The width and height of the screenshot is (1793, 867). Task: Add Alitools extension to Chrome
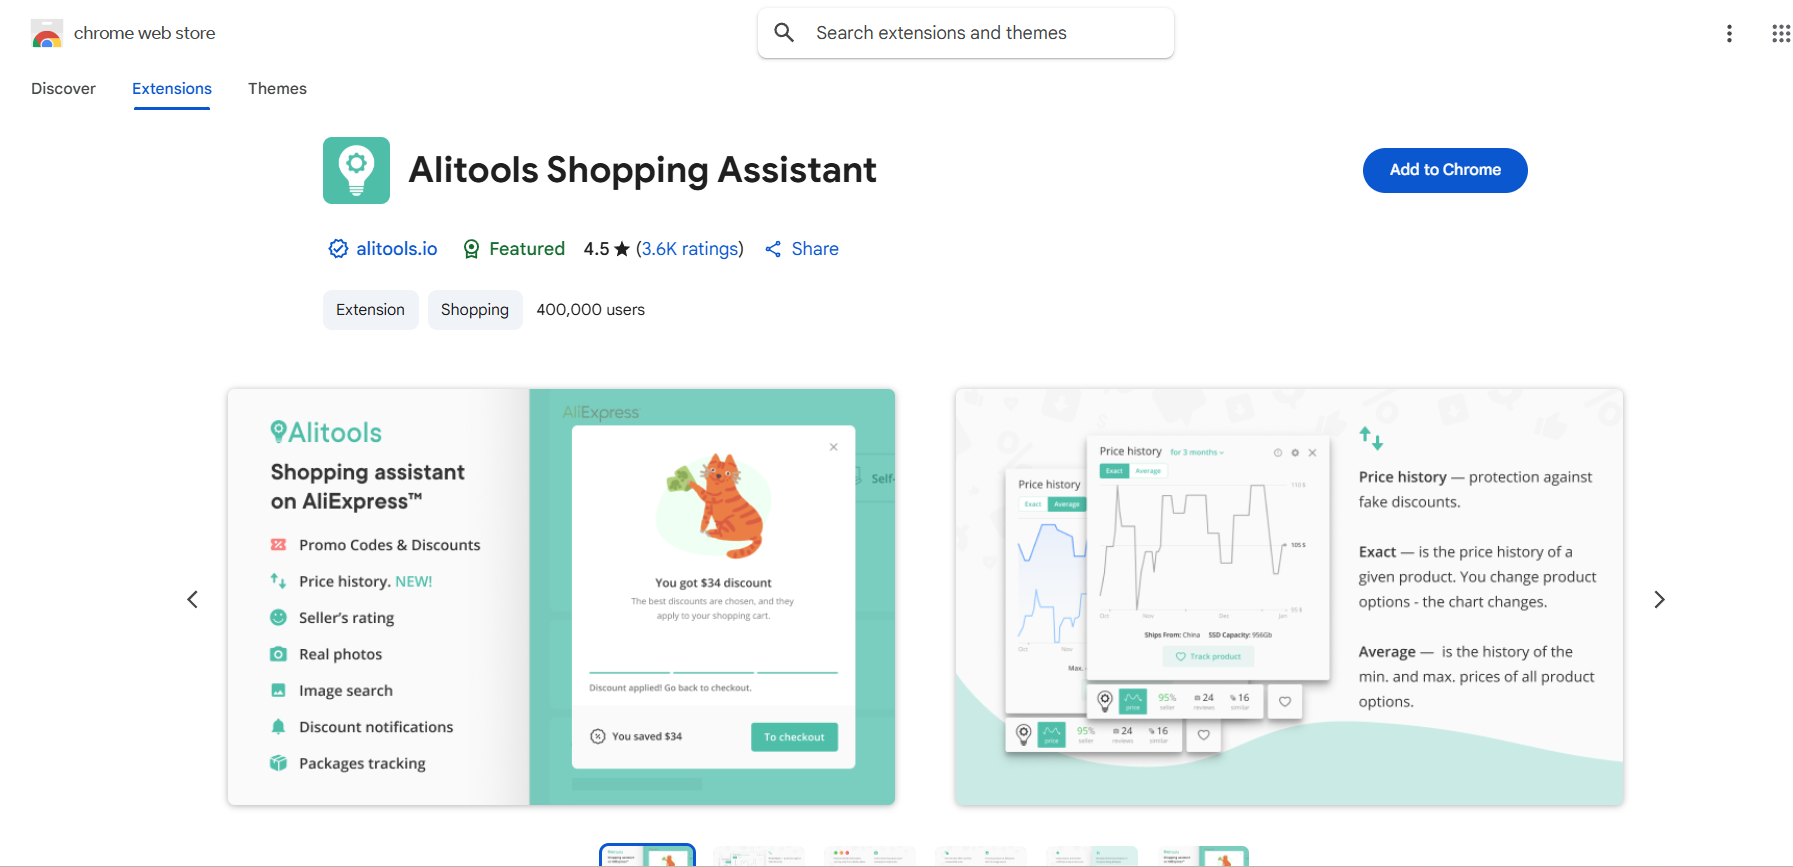[1445, 170]
